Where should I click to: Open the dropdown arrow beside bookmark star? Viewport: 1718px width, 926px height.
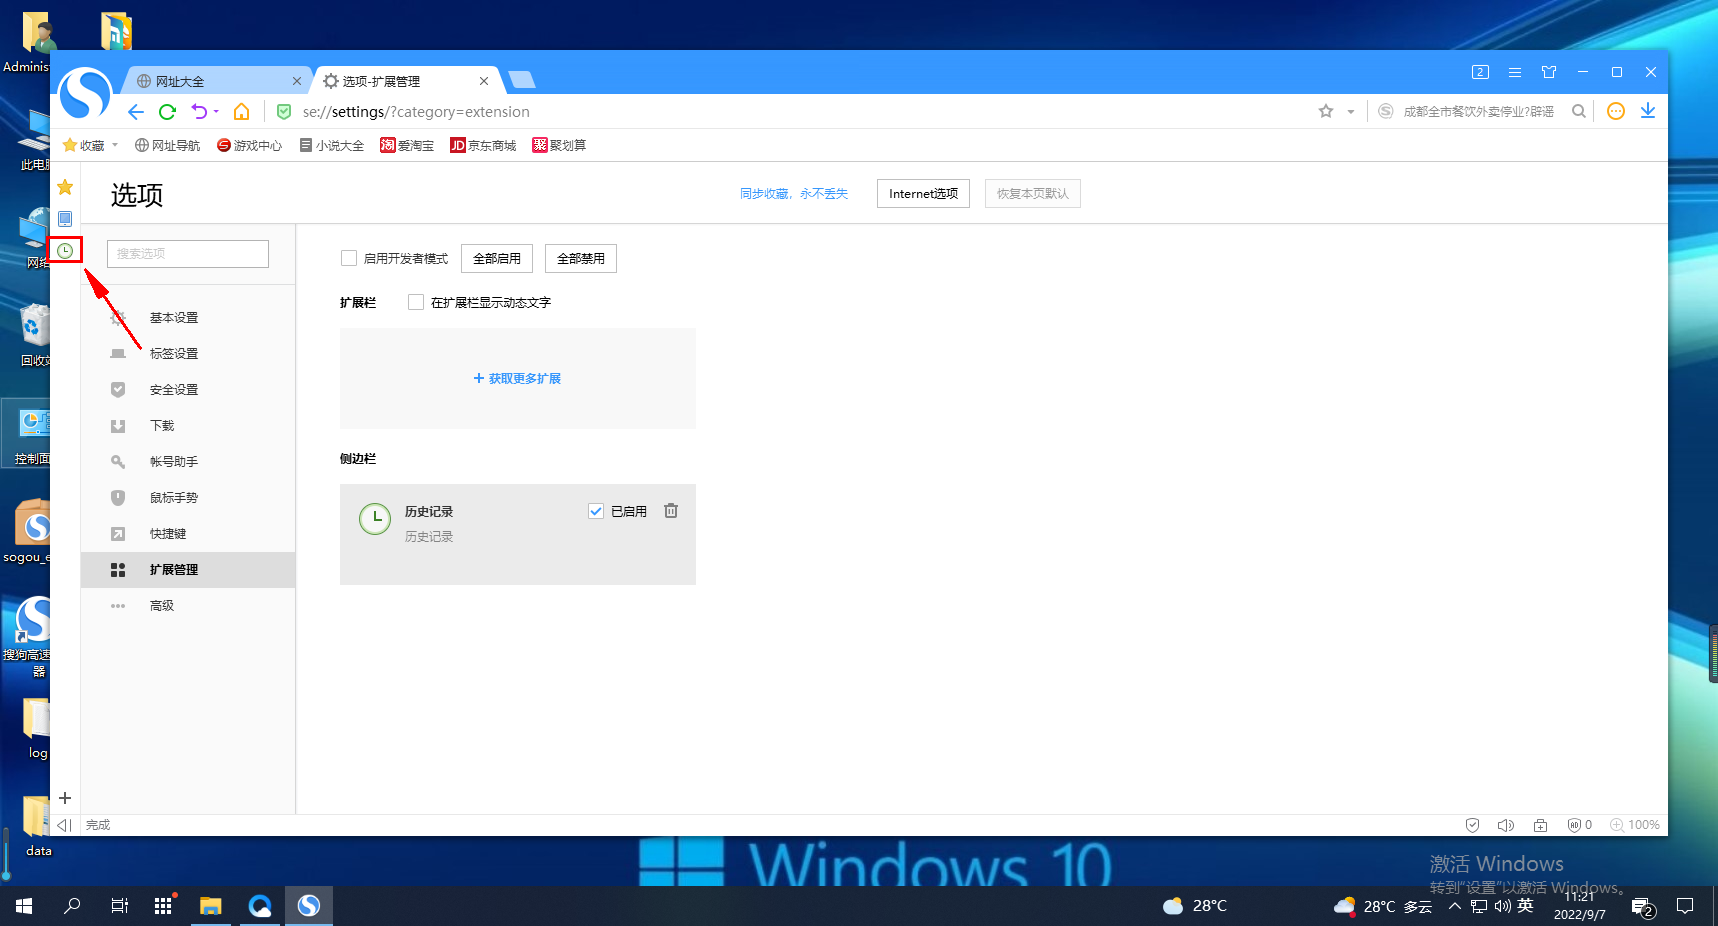click(1350, 112)
